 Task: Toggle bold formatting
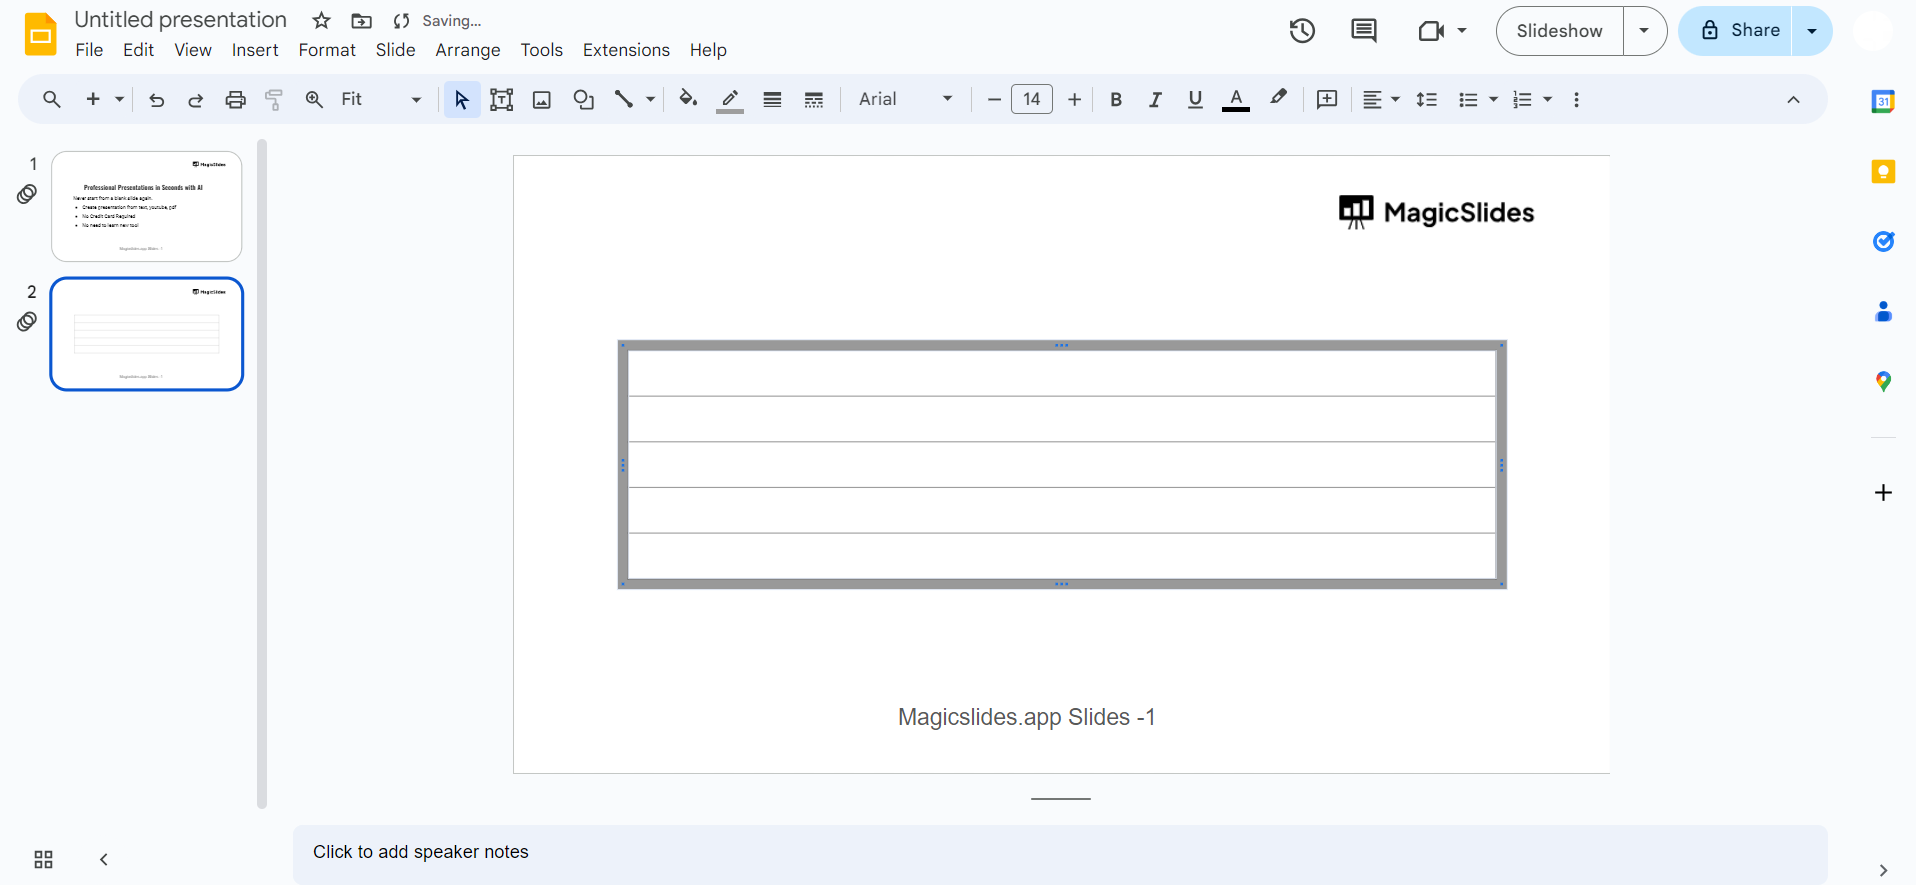click(1116, 100)
